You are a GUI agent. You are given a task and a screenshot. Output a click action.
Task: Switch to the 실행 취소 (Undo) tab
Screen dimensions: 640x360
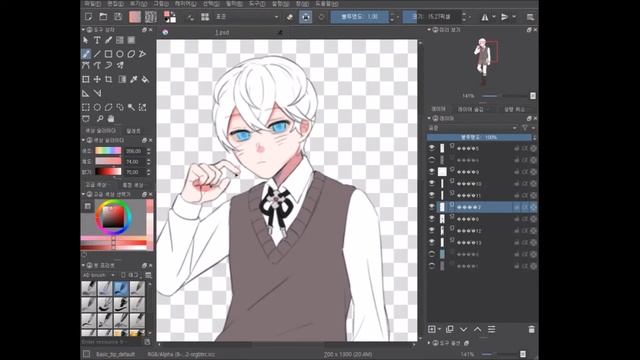[514, 109]
